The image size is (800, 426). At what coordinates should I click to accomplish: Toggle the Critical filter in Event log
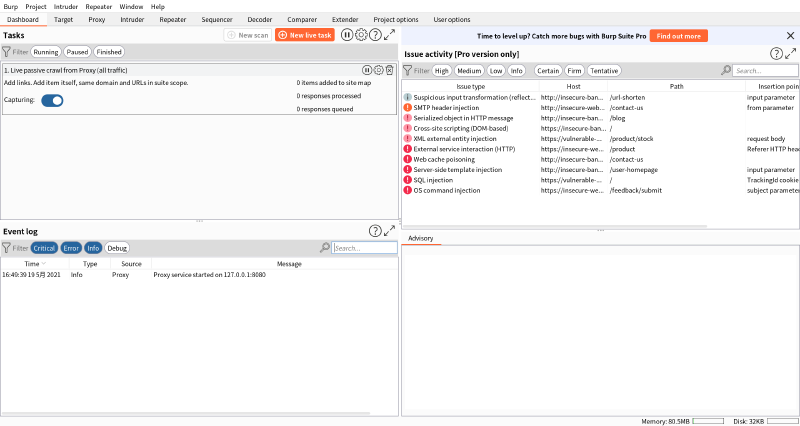[x=44, y=248]
